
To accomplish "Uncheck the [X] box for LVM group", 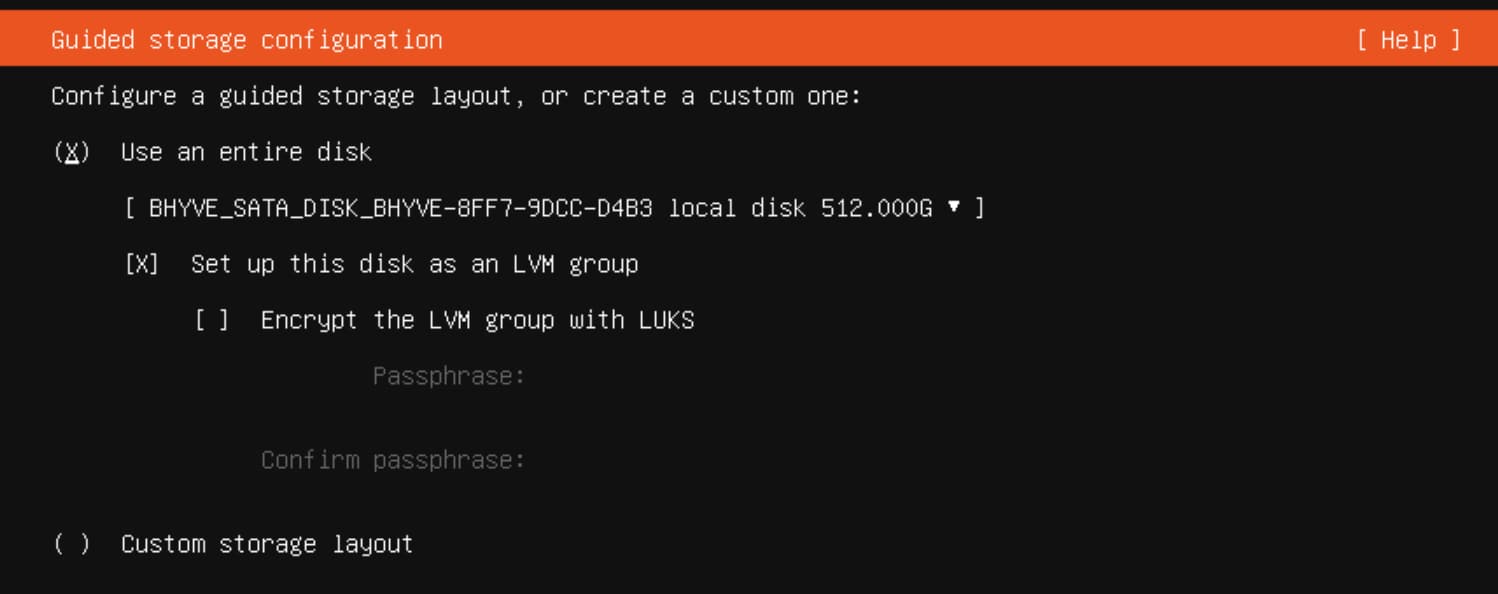I will (142, 265).
